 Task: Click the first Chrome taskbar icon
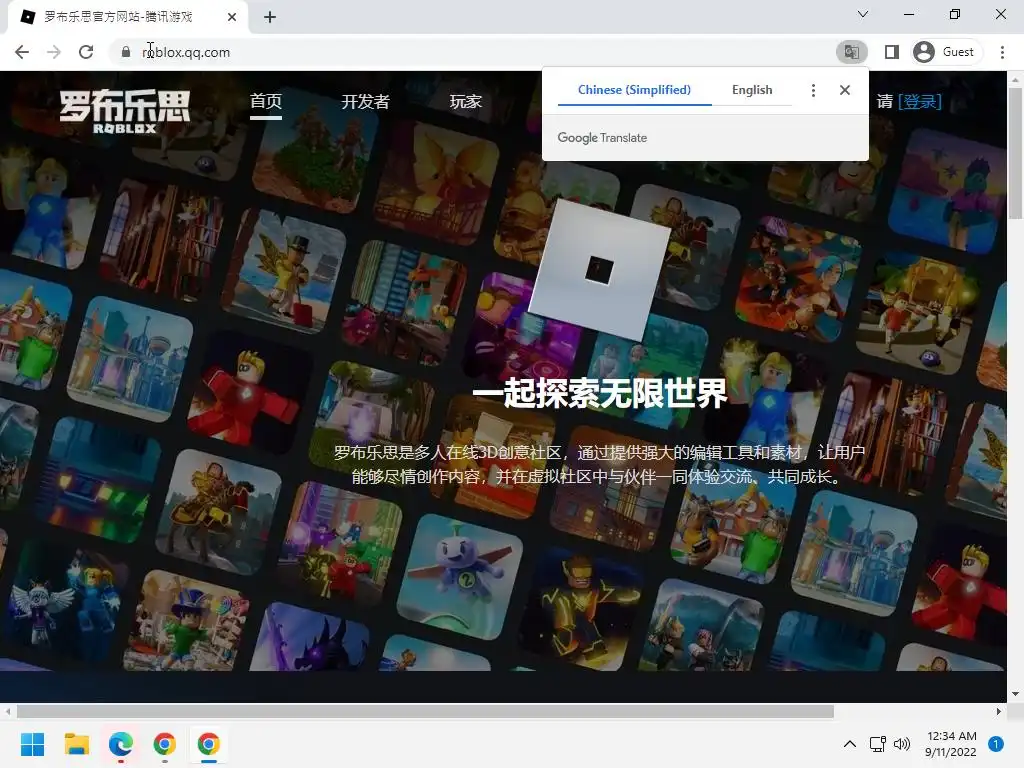click(x=165, y=744)
